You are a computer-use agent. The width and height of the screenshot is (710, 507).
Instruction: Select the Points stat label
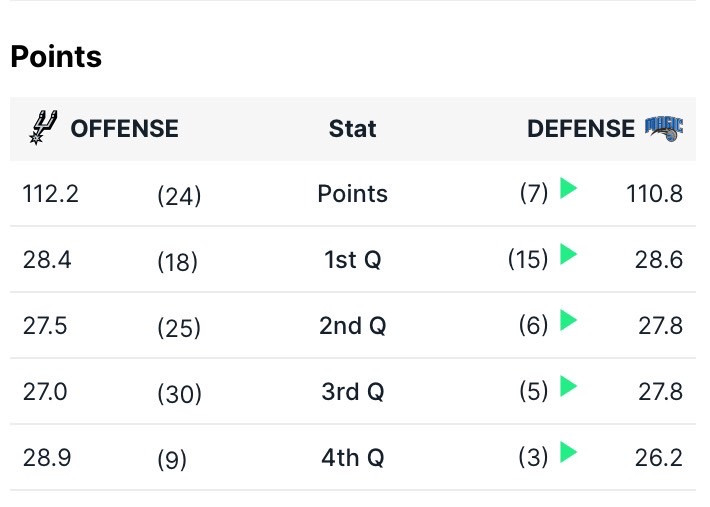(x=352, y=194)
